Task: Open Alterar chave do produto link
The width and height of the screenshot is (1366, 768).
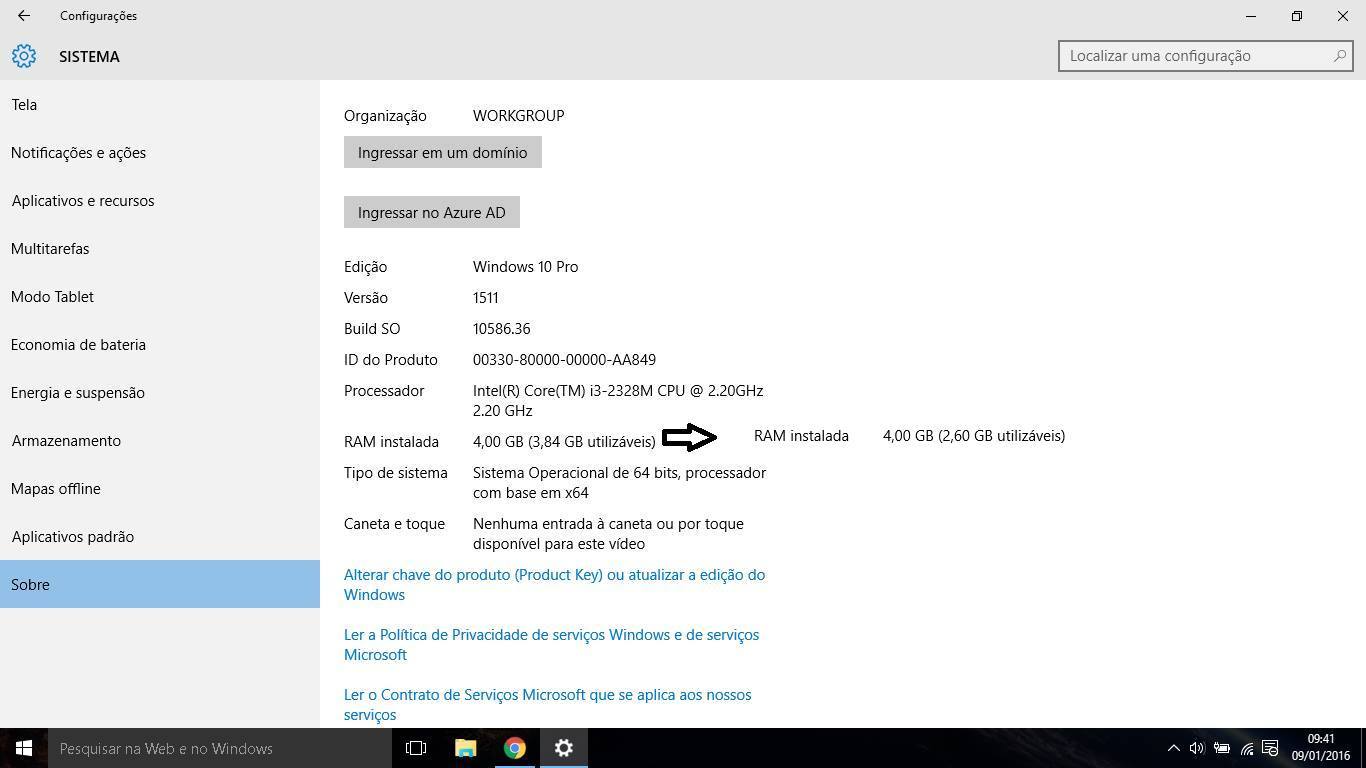Action: coord(555,584)
